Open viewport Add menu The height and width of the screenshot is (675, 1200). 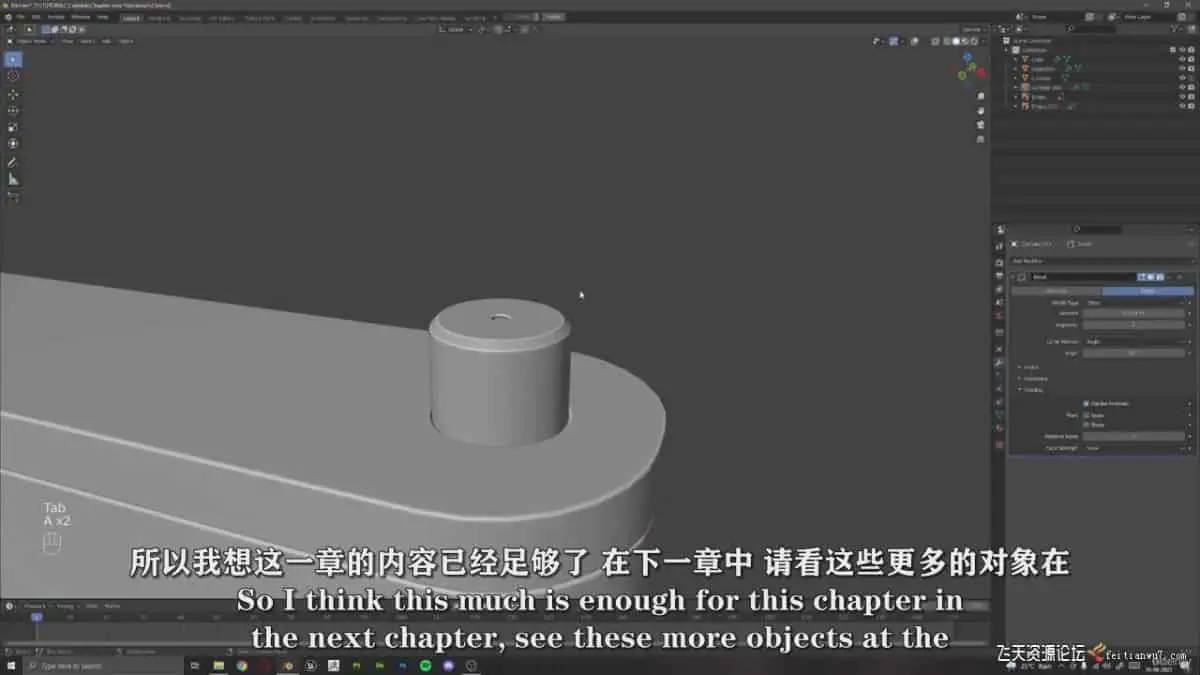pyautogui.click(x=106, y=41)
